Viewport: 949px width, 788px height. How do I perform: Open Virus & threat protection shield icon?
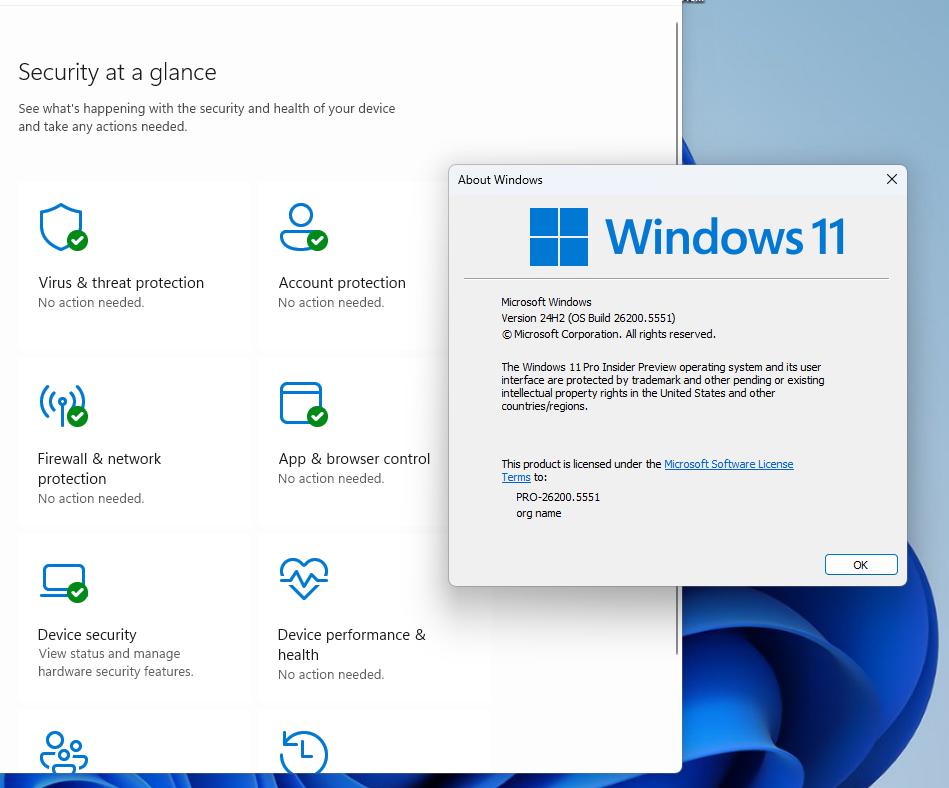click(x=63, y=227)
